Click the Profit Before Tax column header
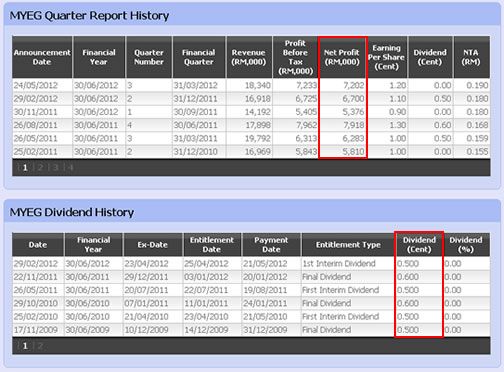This screenshot has height=372, width=504. pos(295,57)
